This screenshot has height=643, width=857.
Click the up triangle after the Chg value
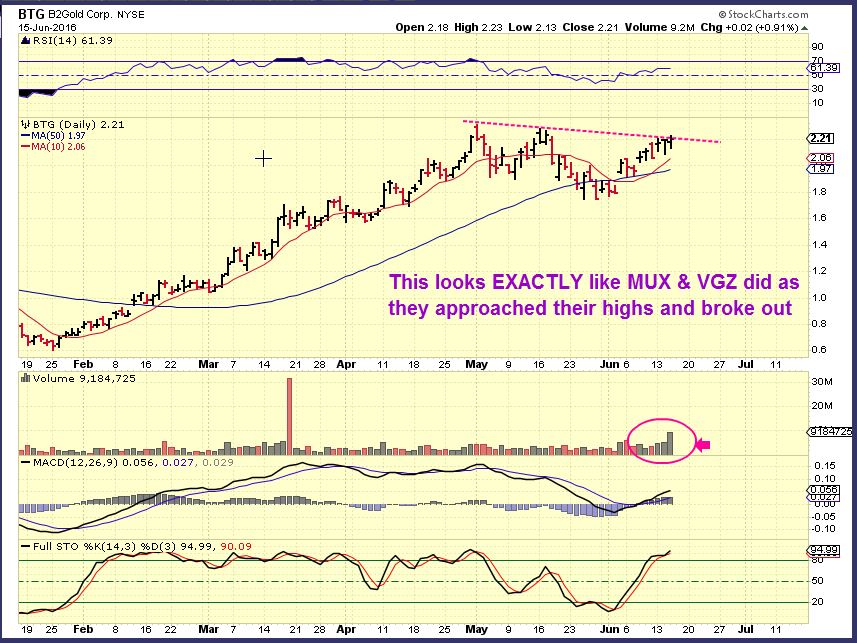pyautogui.click(x=804, y=27)
